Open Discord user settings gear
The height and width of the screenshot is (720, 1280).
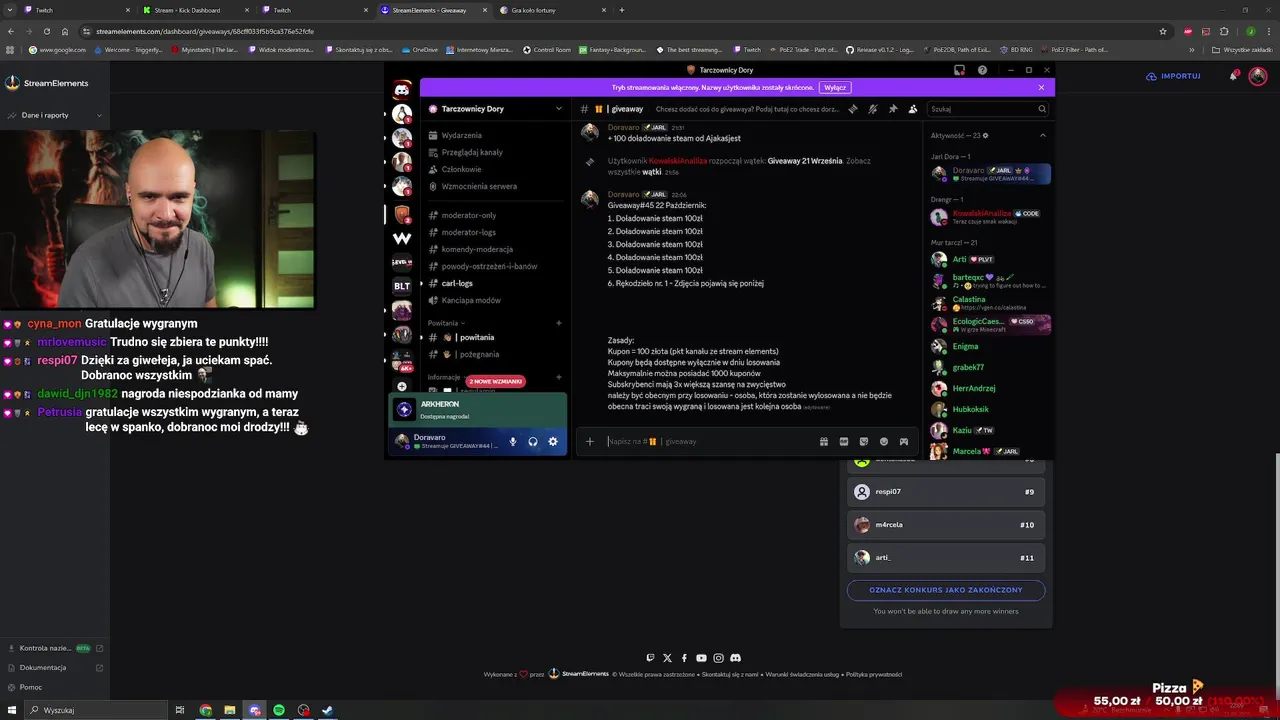pyautogui.click(x=553, y=441)
